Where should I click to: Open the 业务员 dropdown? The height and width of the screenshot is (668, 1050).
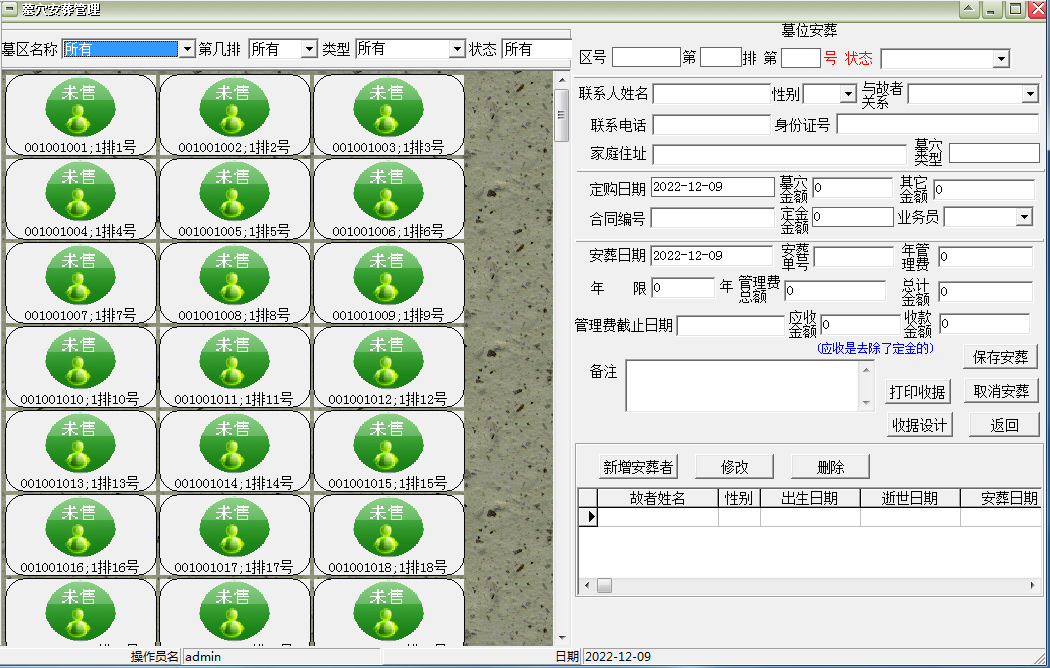(x=1024, y=217)
